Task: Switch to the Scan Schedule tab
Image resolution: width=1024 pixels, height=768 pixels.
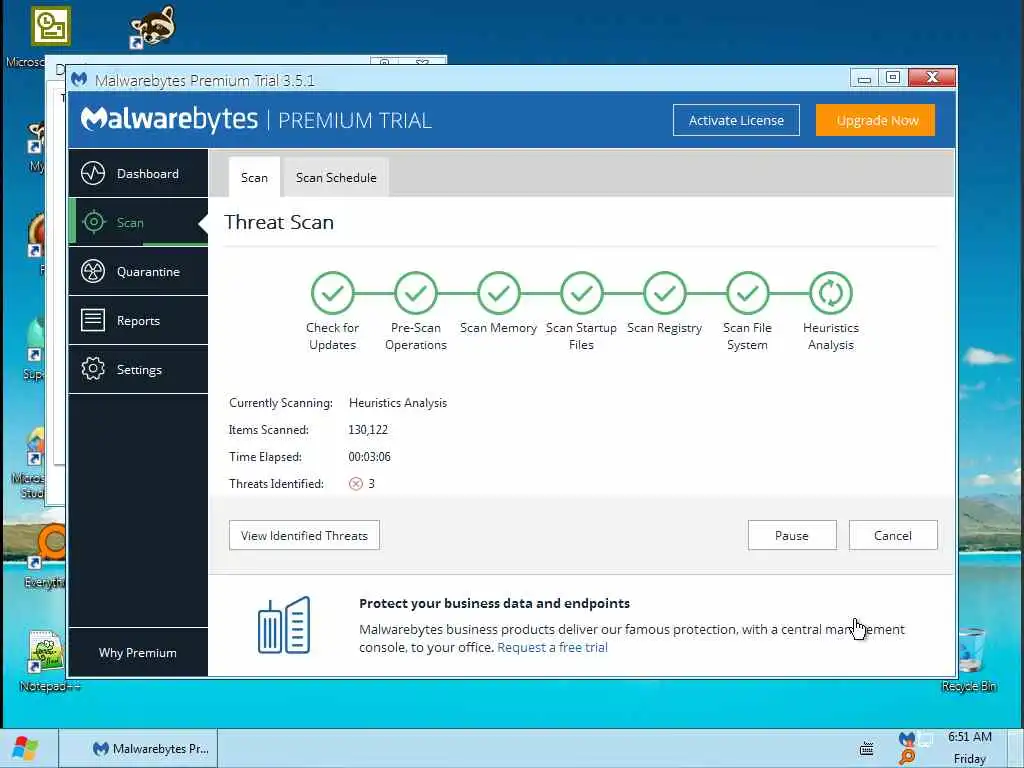Action: 336,177
